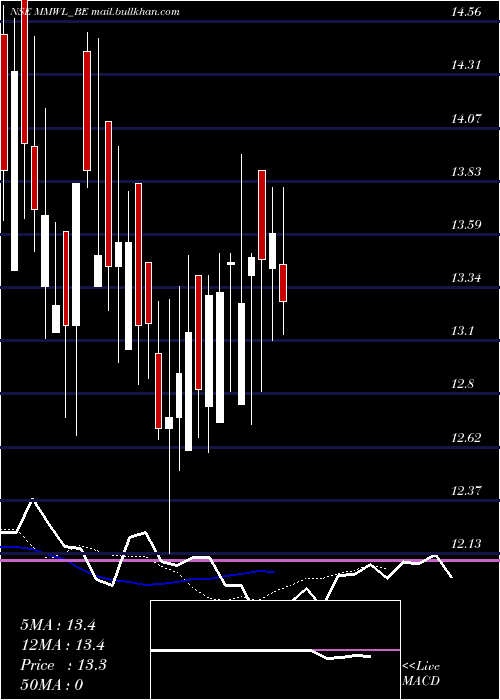500x700 pixels.
Task: Click the last red candlestick on the right
Action: 283,283
